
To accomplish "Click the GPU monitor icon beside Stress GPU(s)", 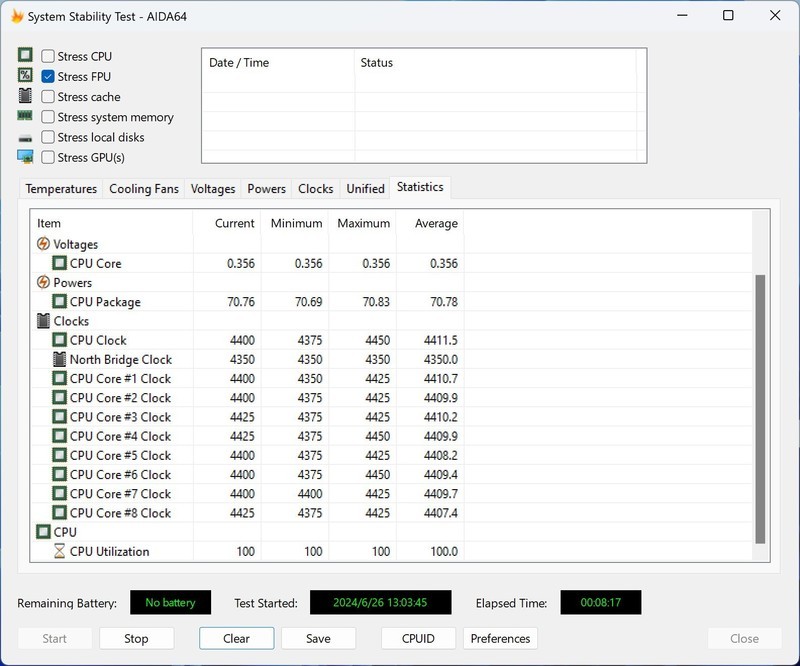I will (x=26, y=157).
